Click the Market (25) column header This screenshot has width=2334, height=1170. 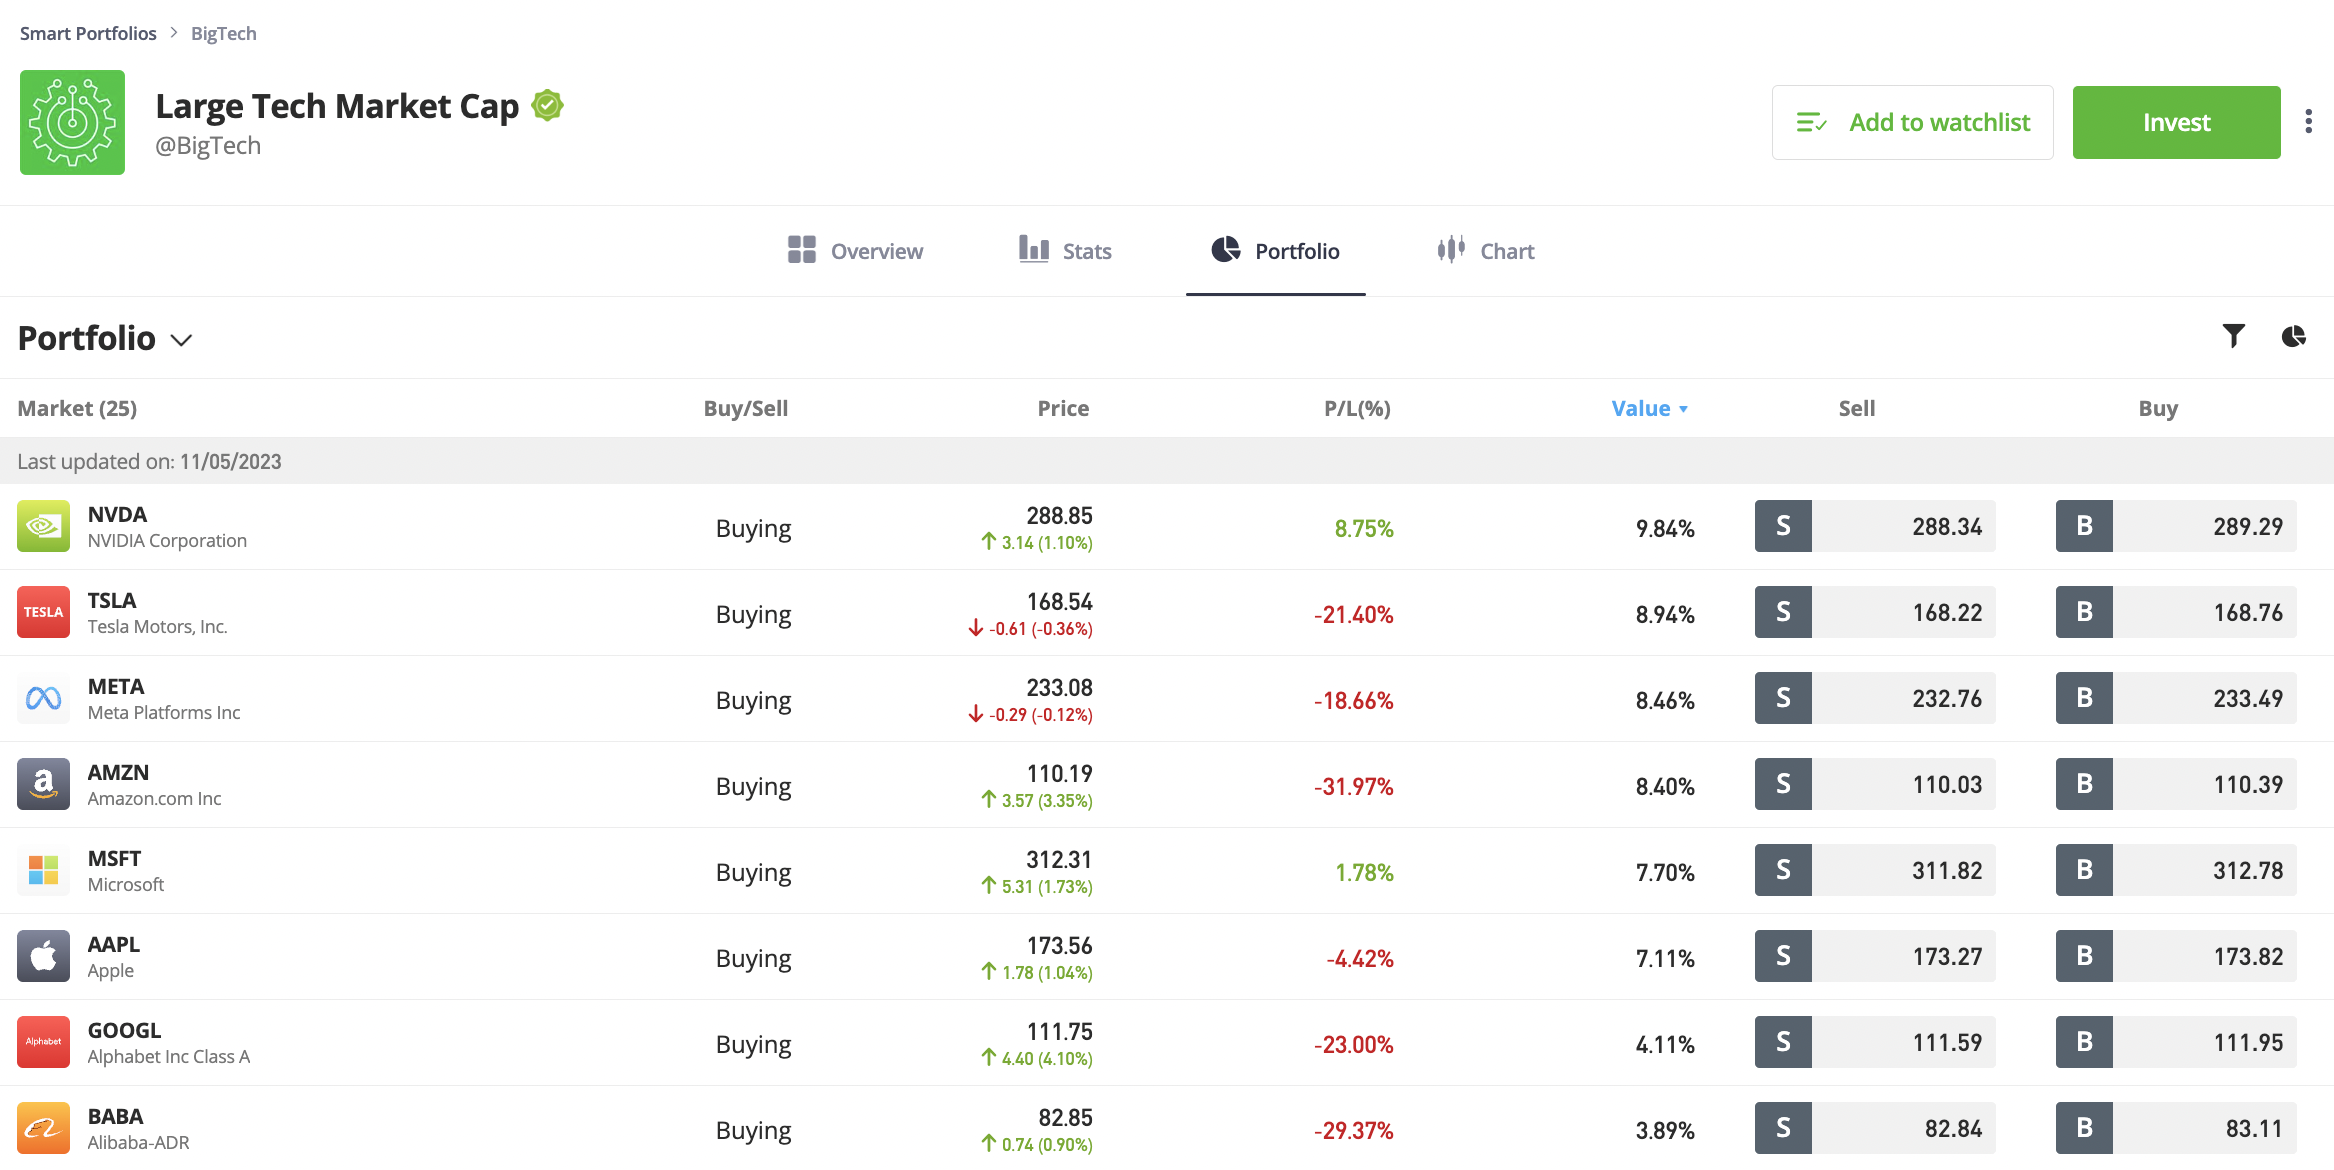coord(77,408)
